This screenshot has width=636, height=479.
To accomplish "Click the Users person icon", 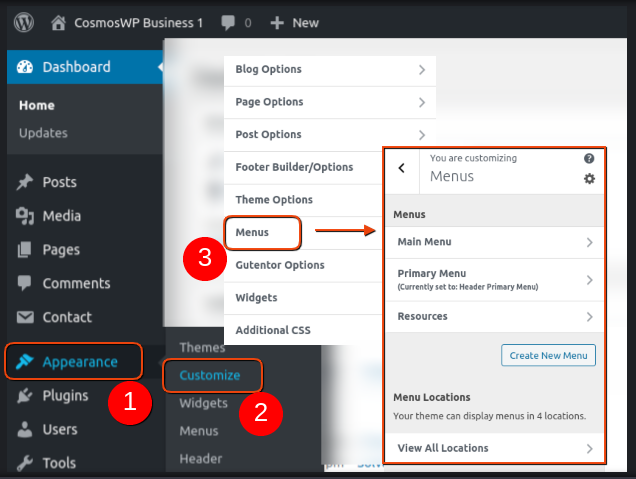I will click(x=25, y=430).
